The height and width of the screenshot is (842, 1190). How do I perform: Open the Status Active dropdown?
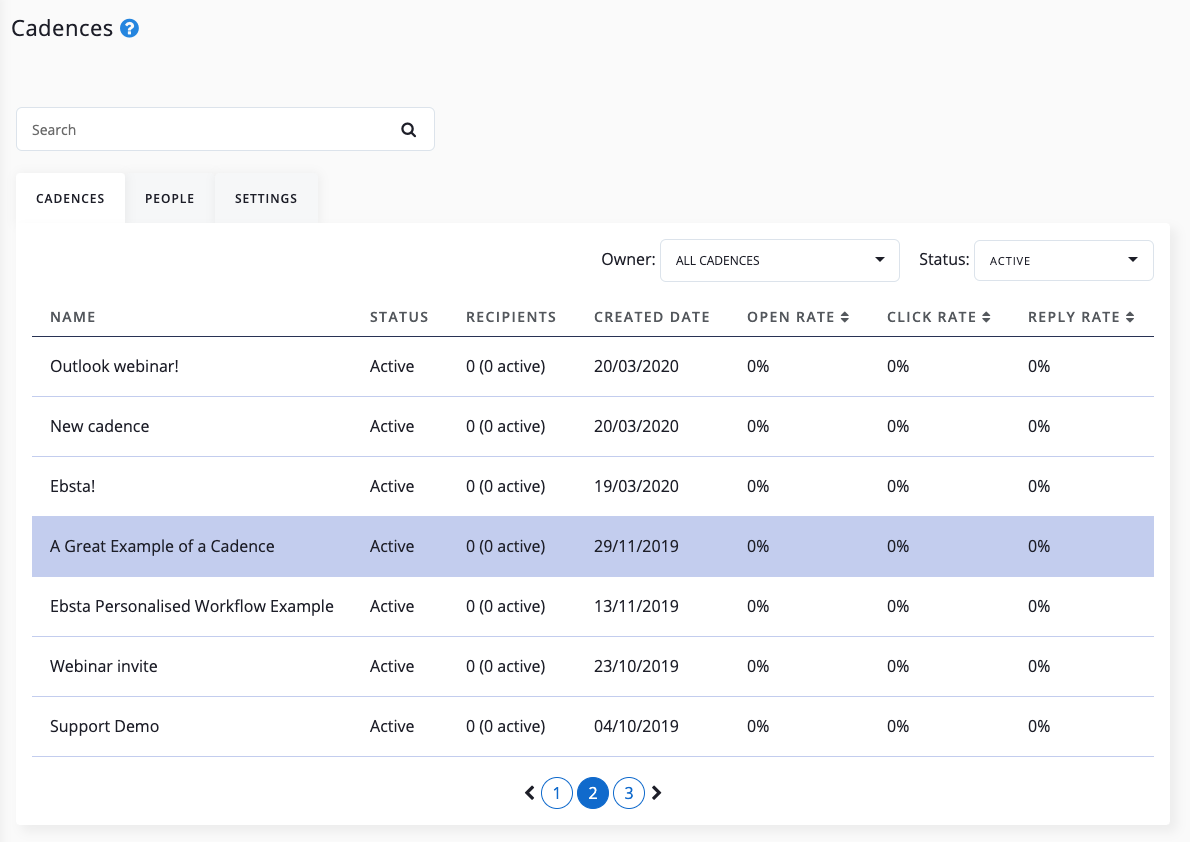click(x=1063, y=260)
